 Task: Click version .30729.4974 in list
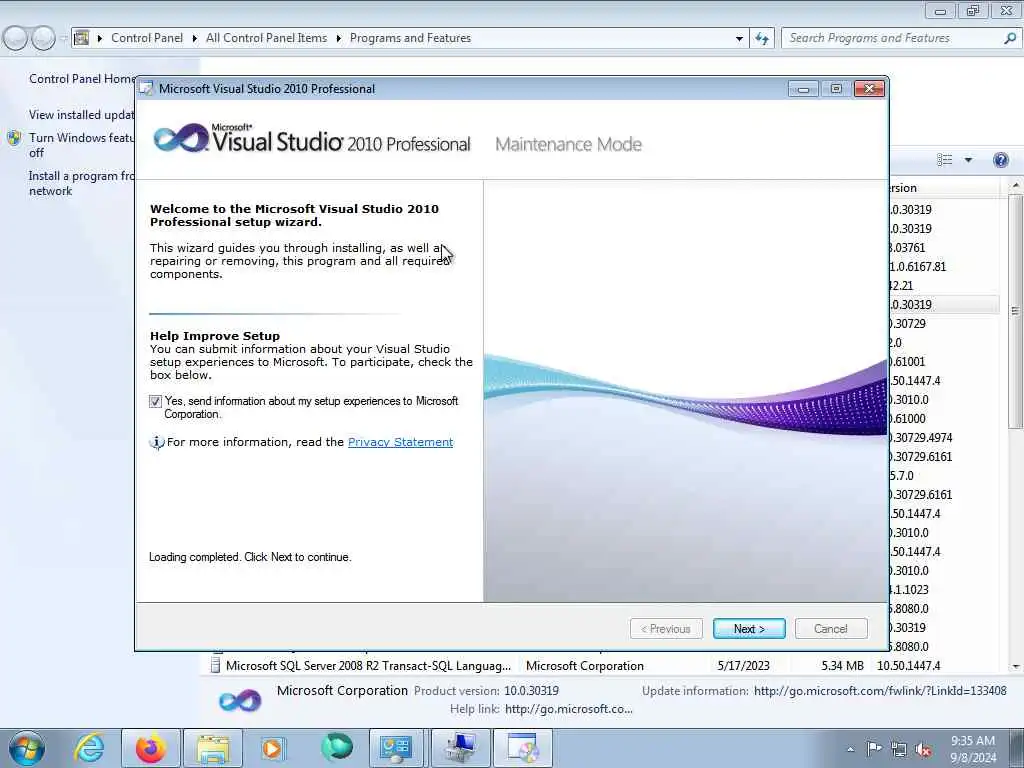[x=921, y=438]
